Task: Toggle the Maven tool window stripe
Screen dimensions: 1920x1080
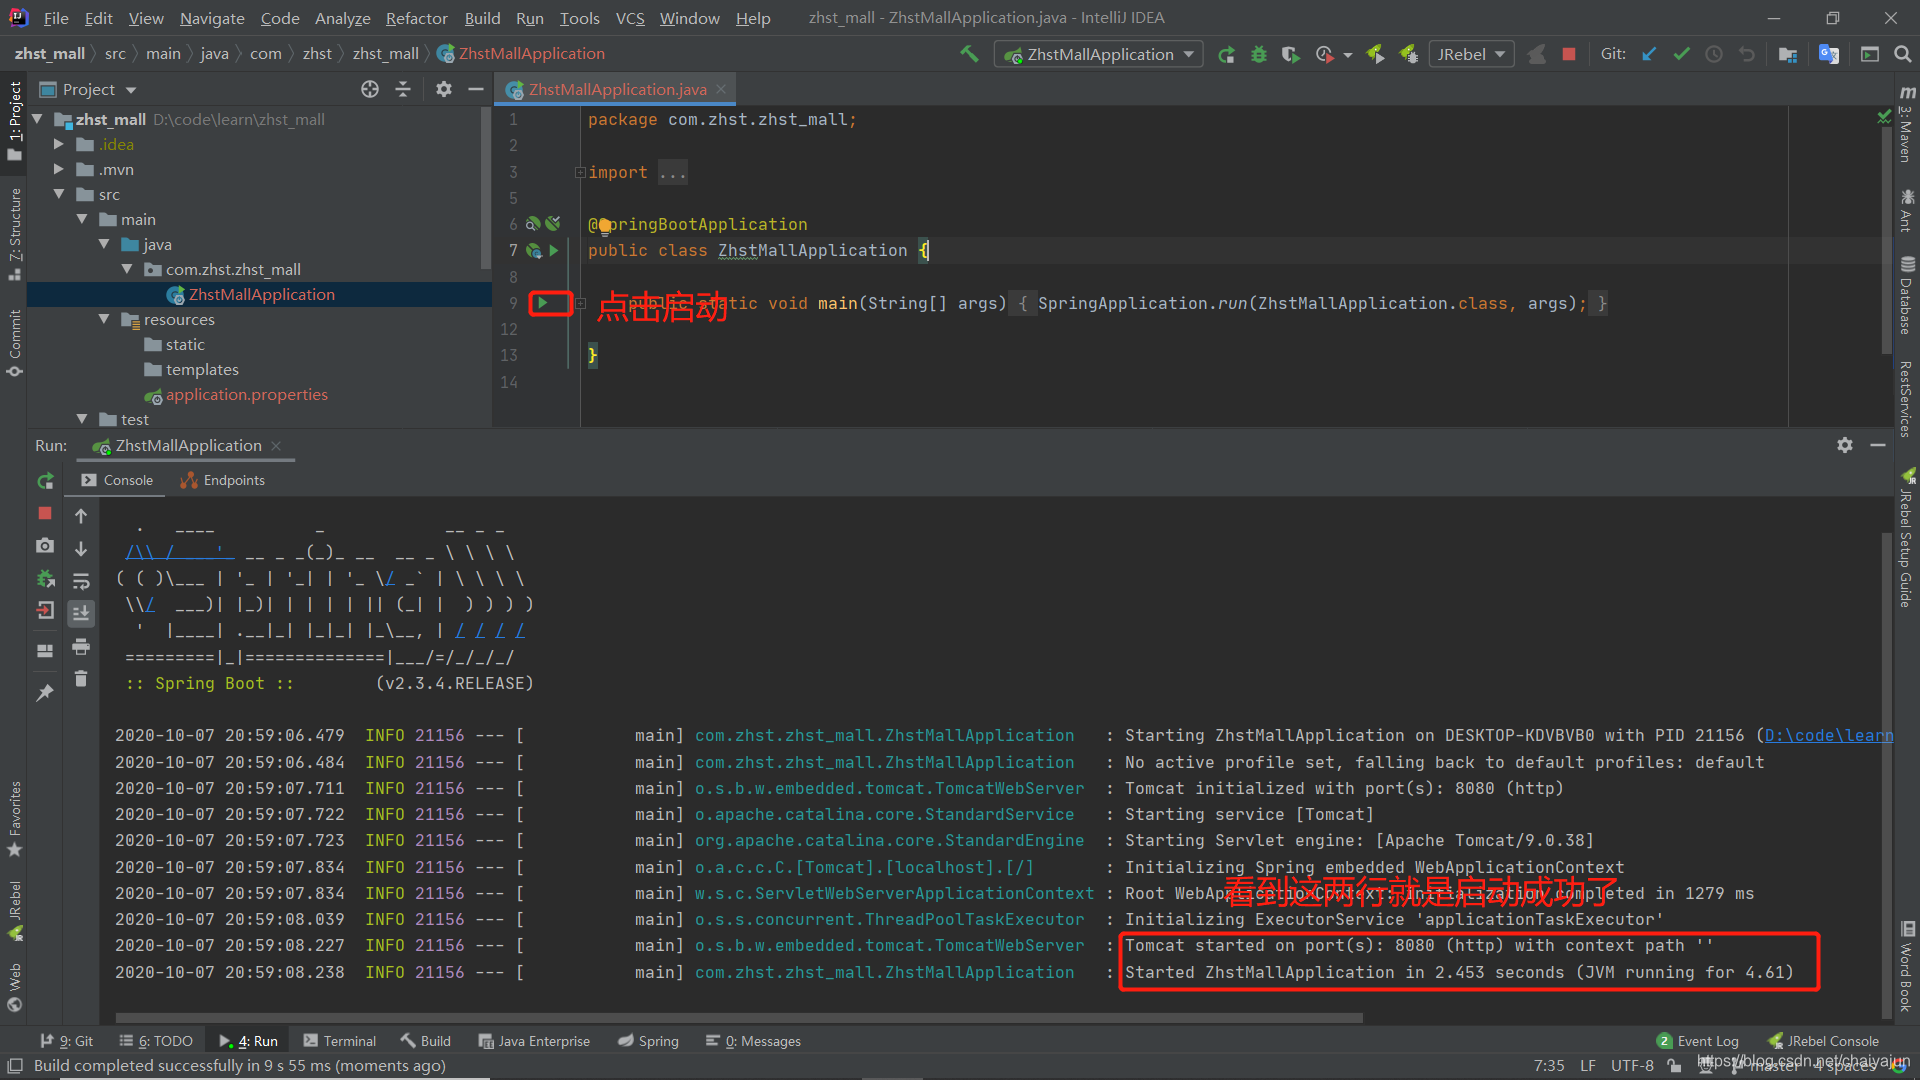Action: pyautogui.click(x=1906, y=124)
